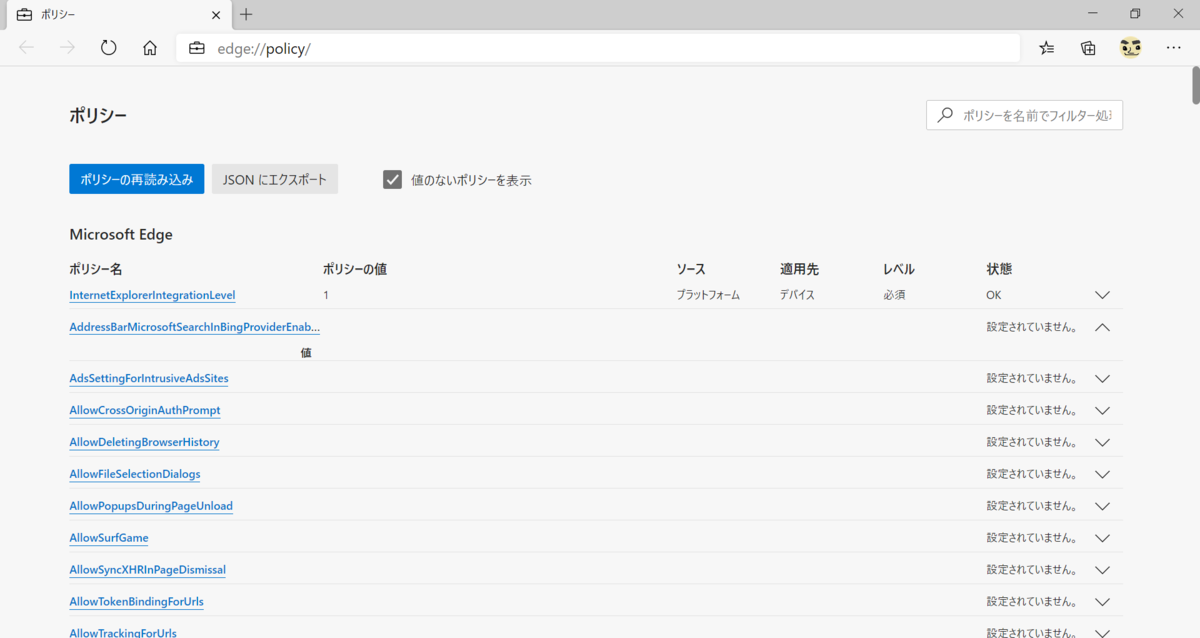Click ポリシーの再読み込み button
Viewport: 1200px width, 638px height.
pyautogui.click(x=137, y=179)
